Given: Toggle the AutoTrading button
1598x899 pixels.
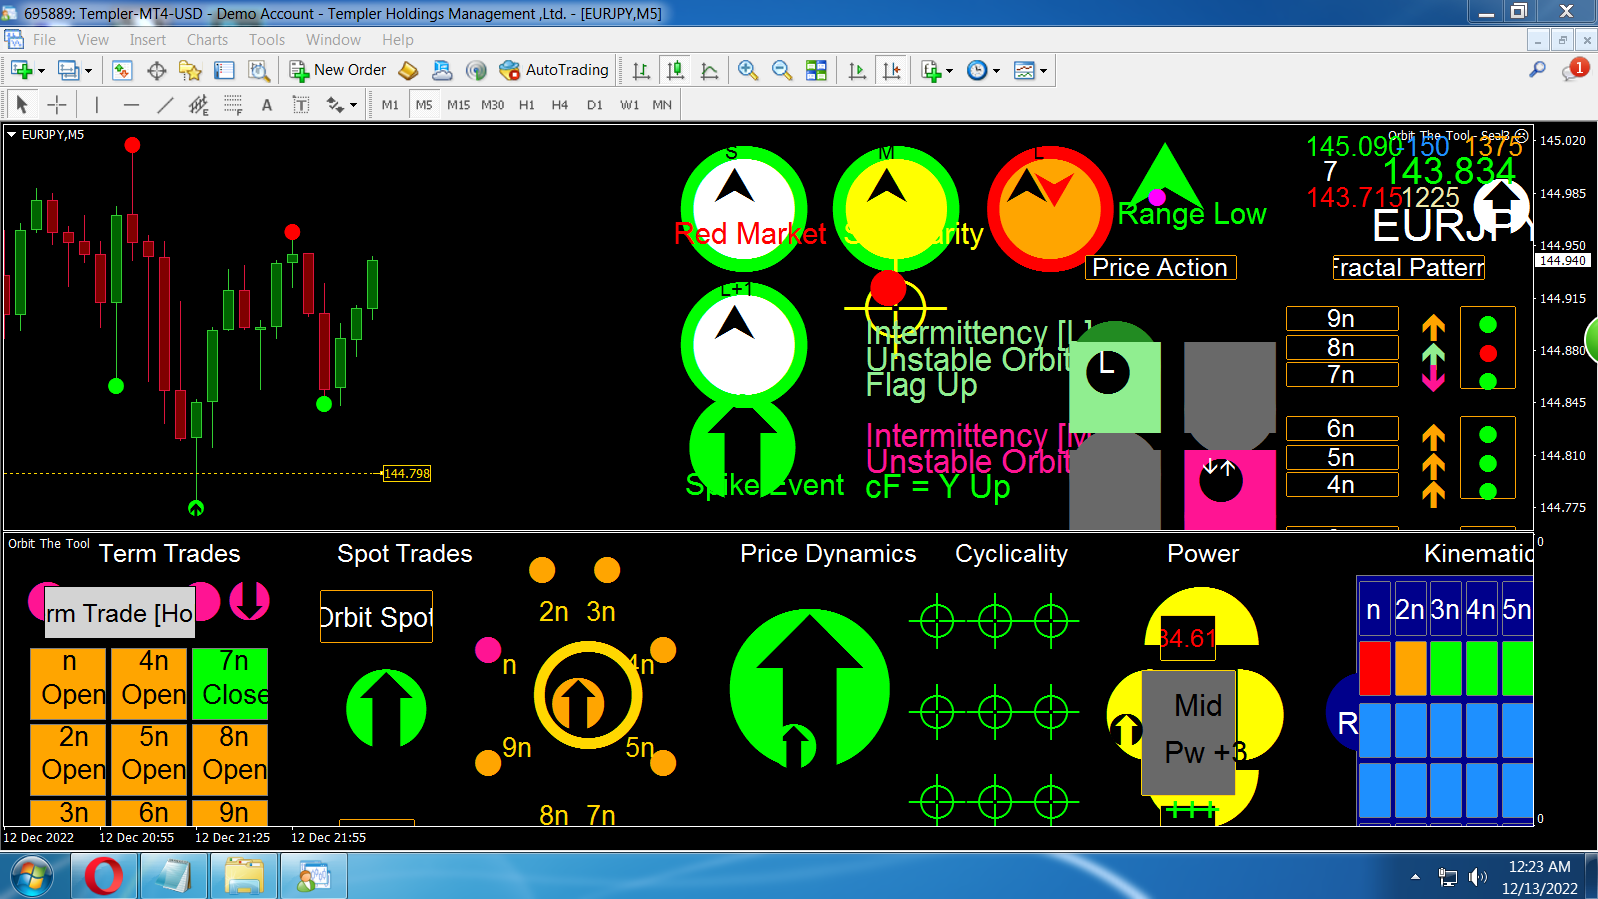Looking at the screenshot, I should pyautogui.click(x=554, y=70).
